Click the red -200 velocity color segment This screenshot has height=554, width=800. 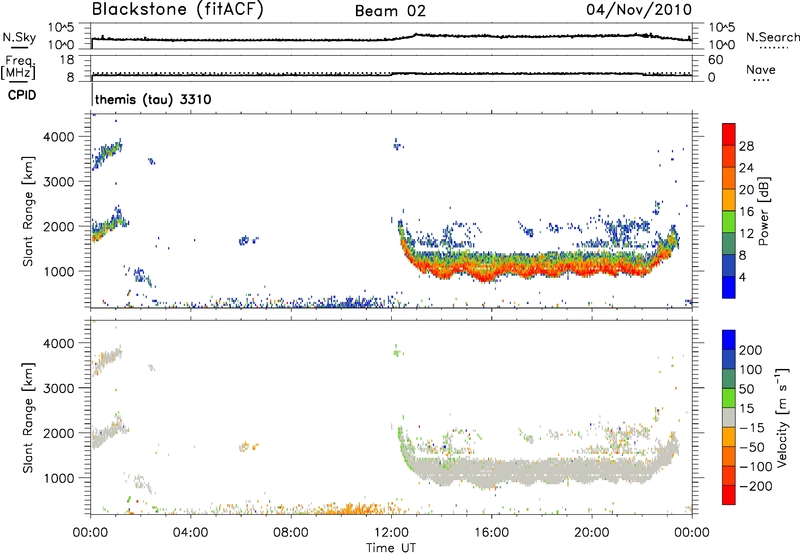tap(729, 495)
